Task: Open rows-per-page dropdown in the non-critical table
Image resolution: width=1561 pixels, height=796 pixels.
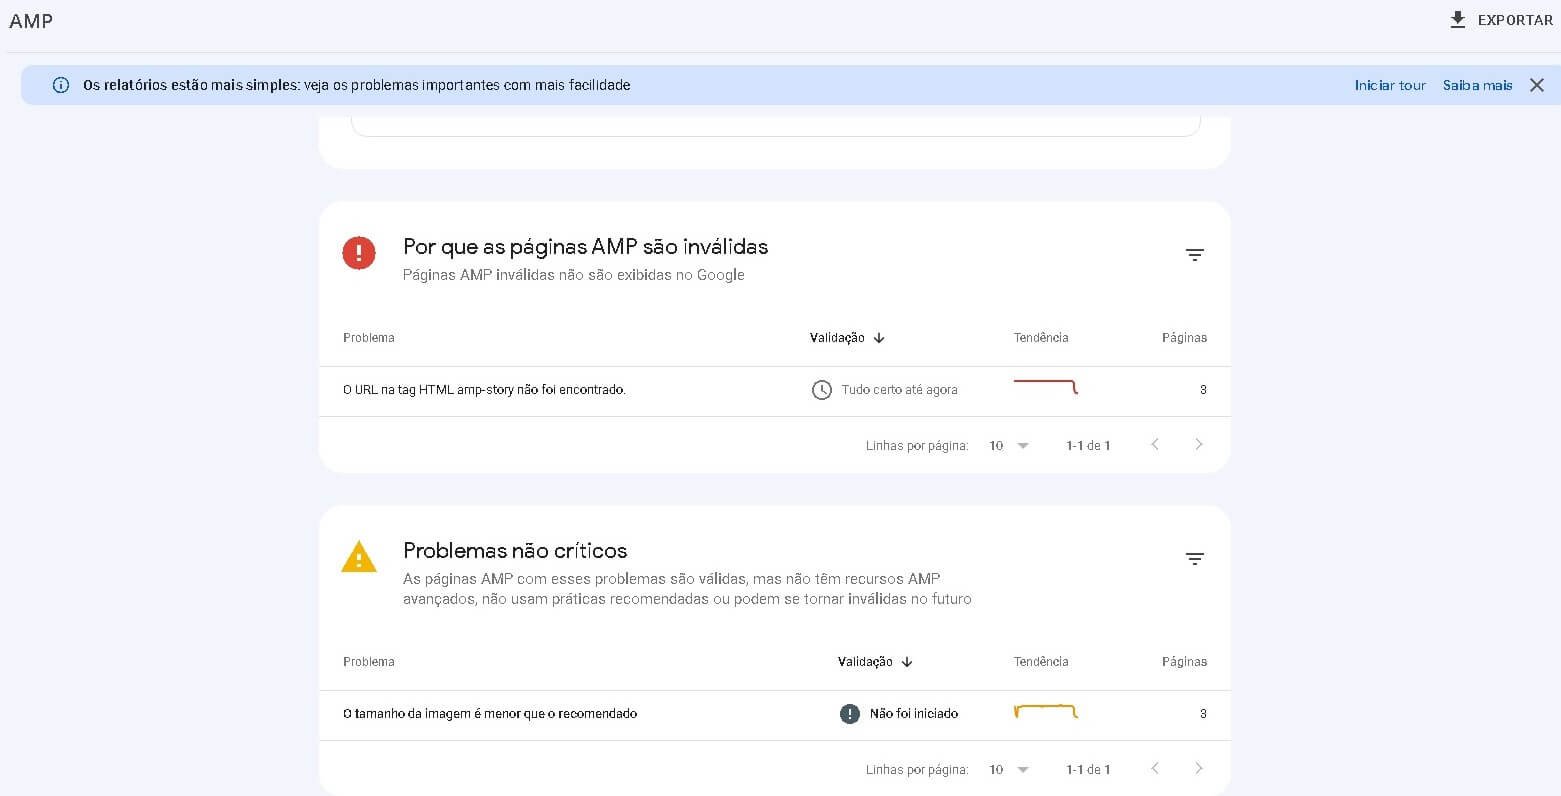Action: pos(1009,770)
